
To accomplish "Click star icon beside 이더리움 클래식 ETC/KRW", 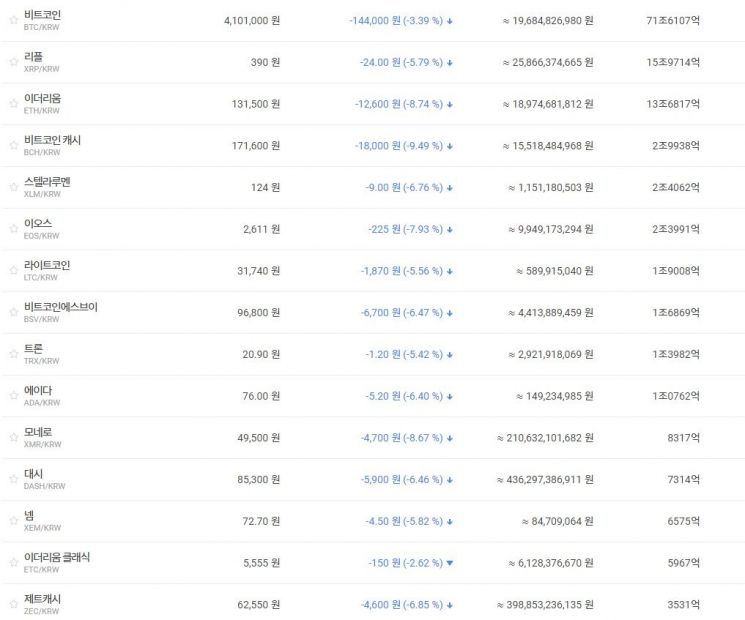I will 13,563.
